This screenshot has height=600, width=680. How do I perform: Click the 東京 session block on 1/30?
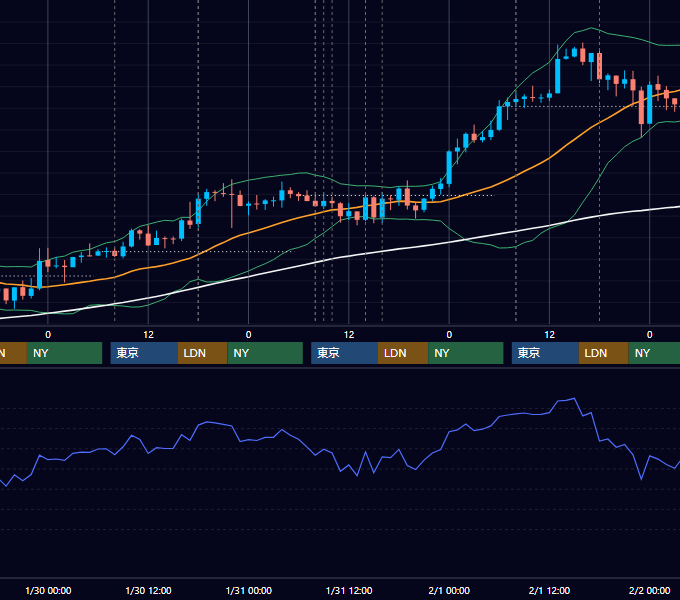144,353
